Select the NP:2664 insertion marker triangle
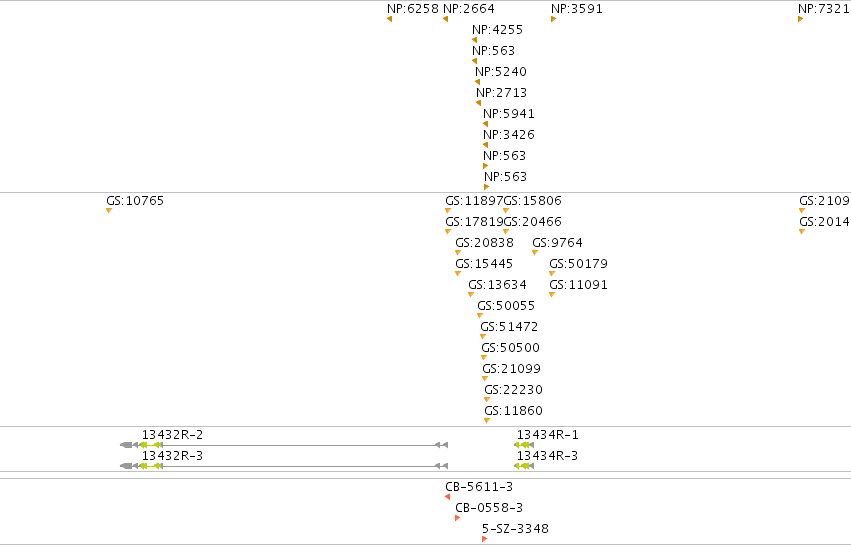 [446, 19]
